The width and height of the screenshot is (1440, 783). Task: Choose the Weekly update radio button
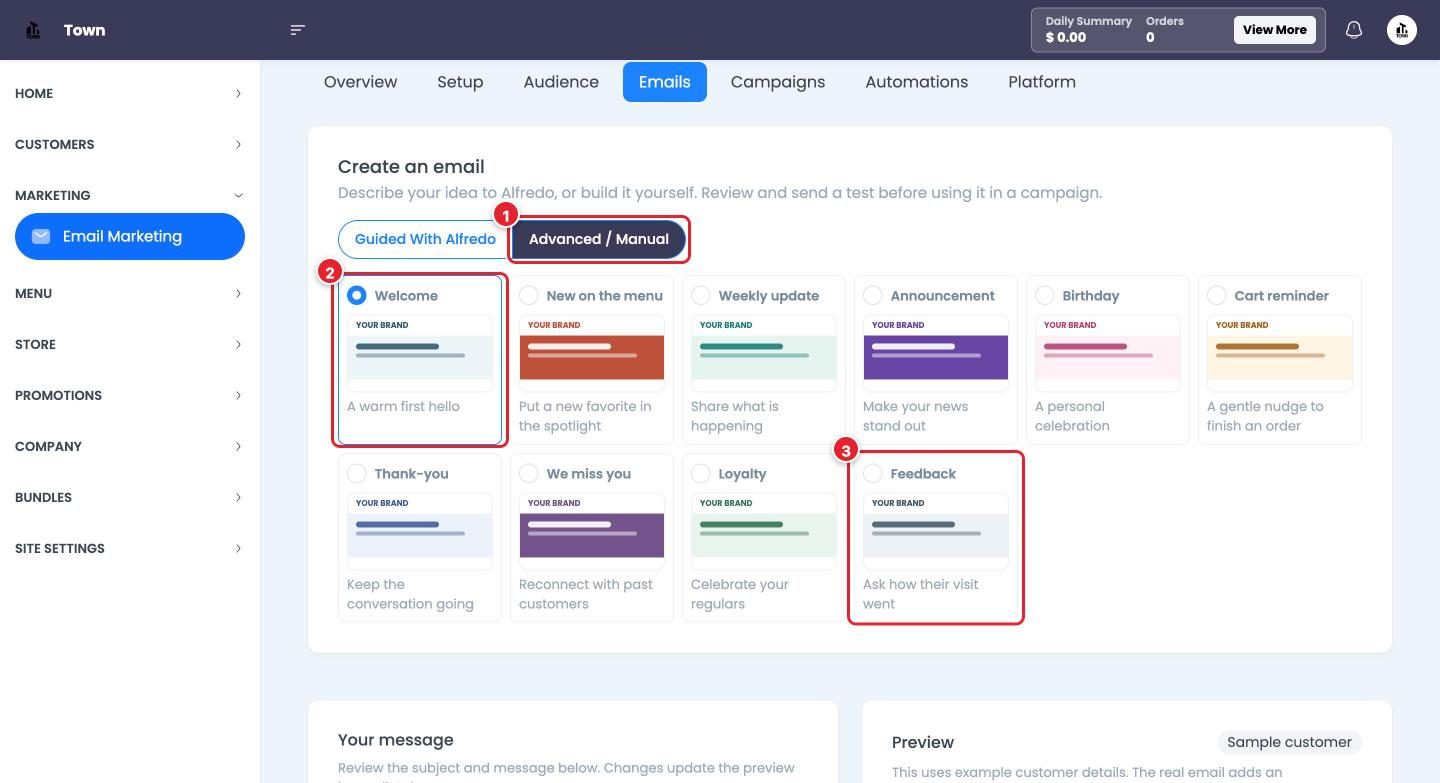point(701,295)
